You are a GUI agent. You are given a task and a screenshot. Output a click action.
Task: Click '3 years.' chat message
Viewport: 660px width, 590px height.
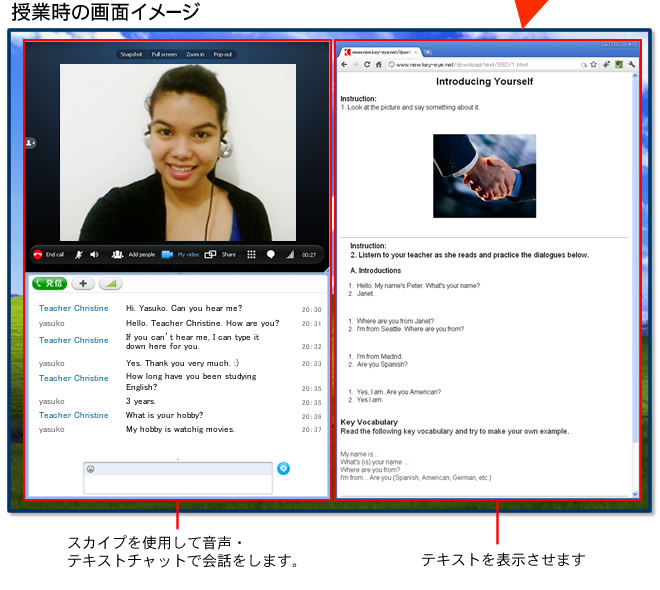click(141, 401)
